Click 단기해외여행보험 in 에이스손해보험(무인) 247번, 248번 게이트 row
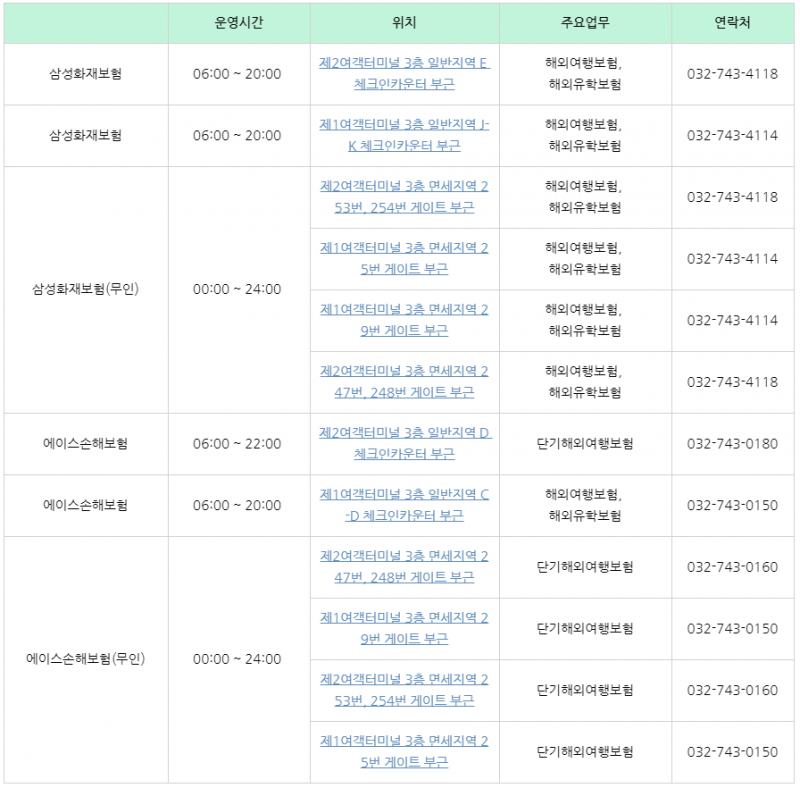This screenshot has width=800, height=788. [585, 567]
